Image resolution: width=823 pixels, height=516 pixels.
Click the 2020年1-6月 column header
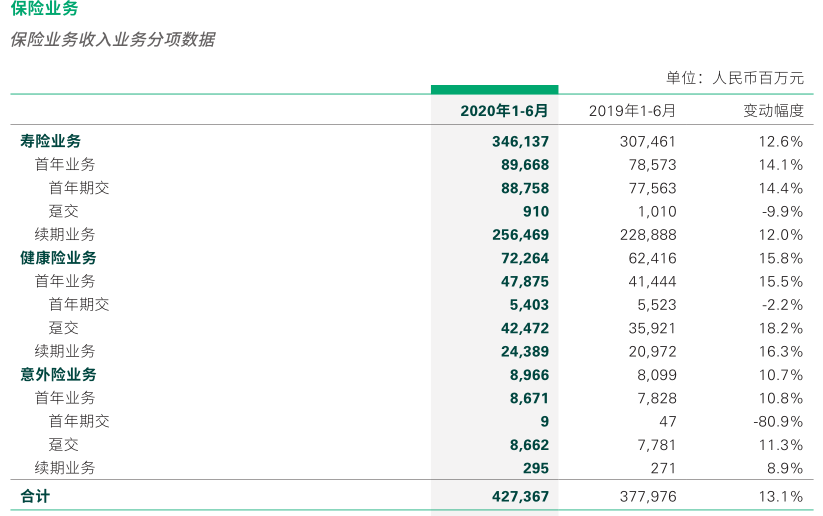coord(504,111)
